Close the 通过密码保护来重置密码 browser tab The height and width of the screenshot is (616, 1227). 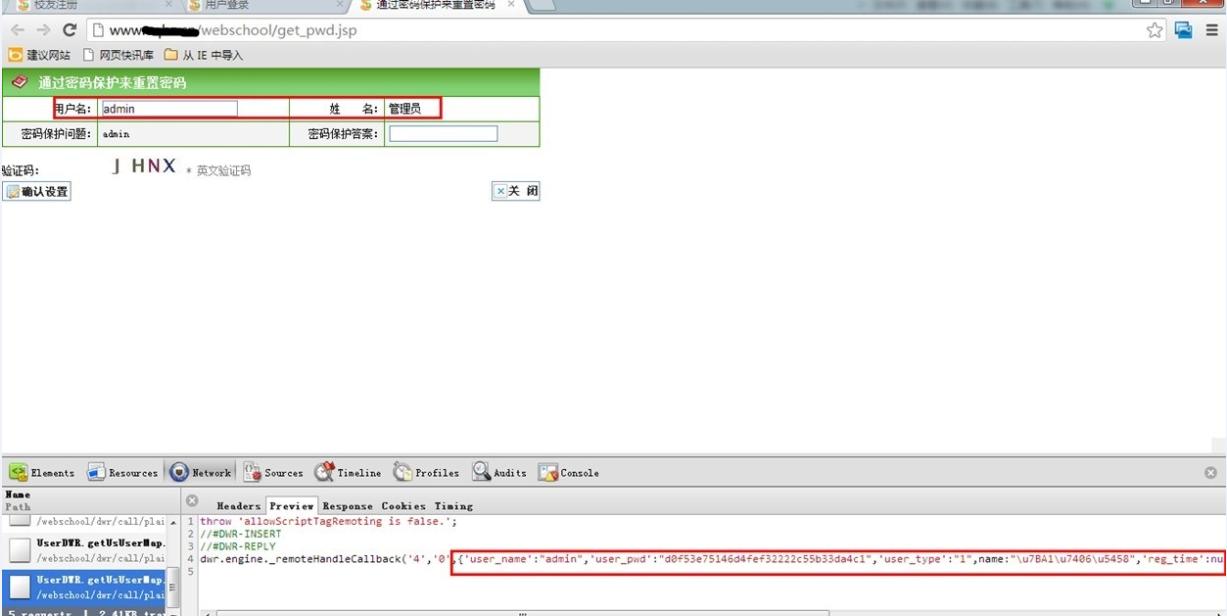(x=511, y=5)
